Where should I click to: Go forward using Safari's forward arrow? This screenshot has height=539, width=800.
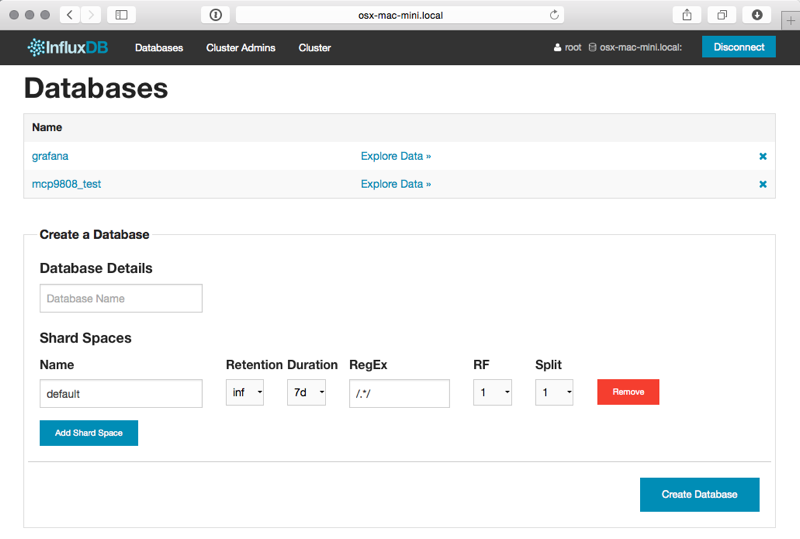pos(91,15)
